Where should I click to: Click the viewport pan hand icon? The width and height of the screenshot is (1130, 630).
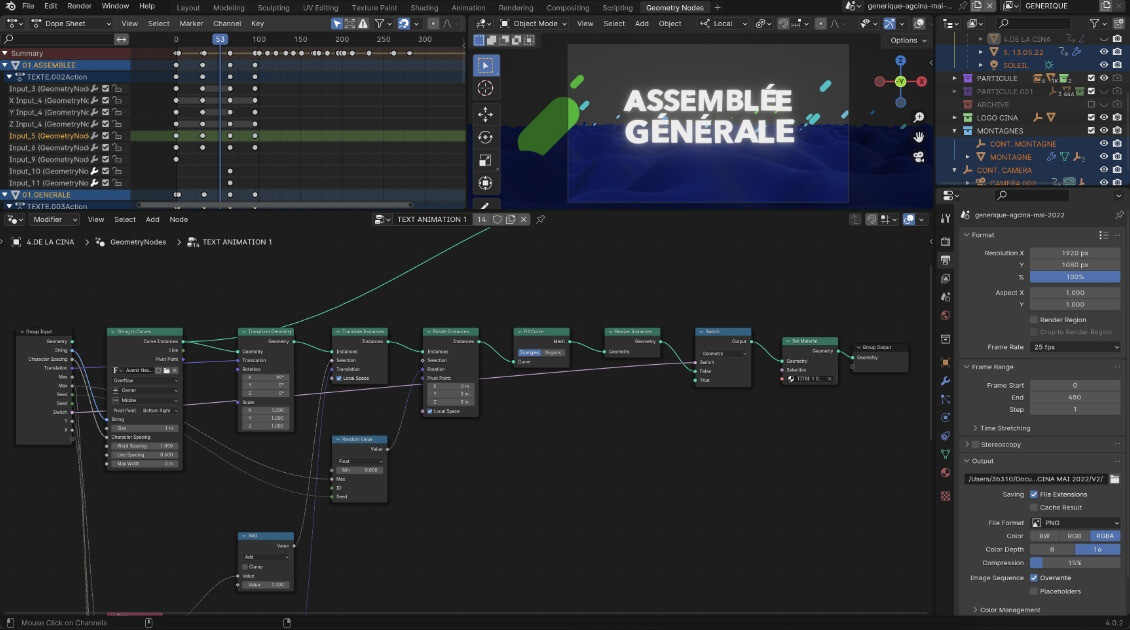tap(919, 137)
